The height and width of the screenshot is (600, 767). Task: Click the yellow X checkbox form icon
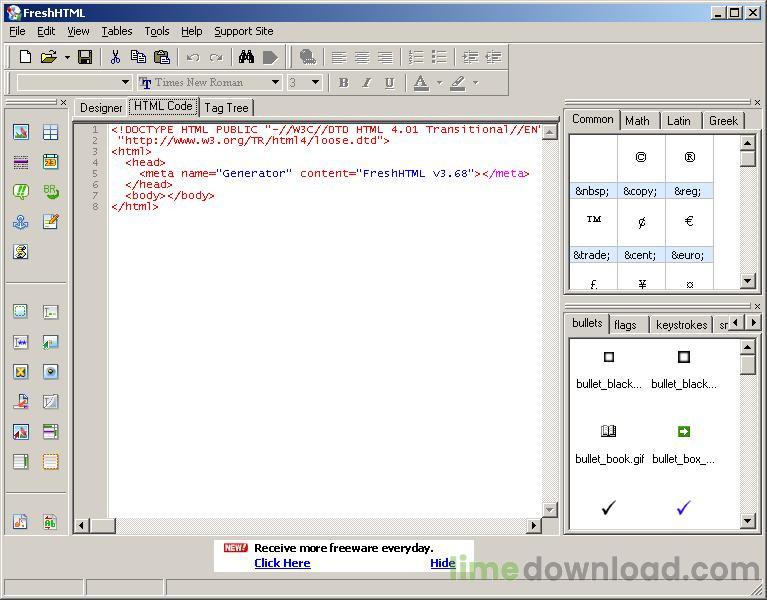click(x=21, y=372)
